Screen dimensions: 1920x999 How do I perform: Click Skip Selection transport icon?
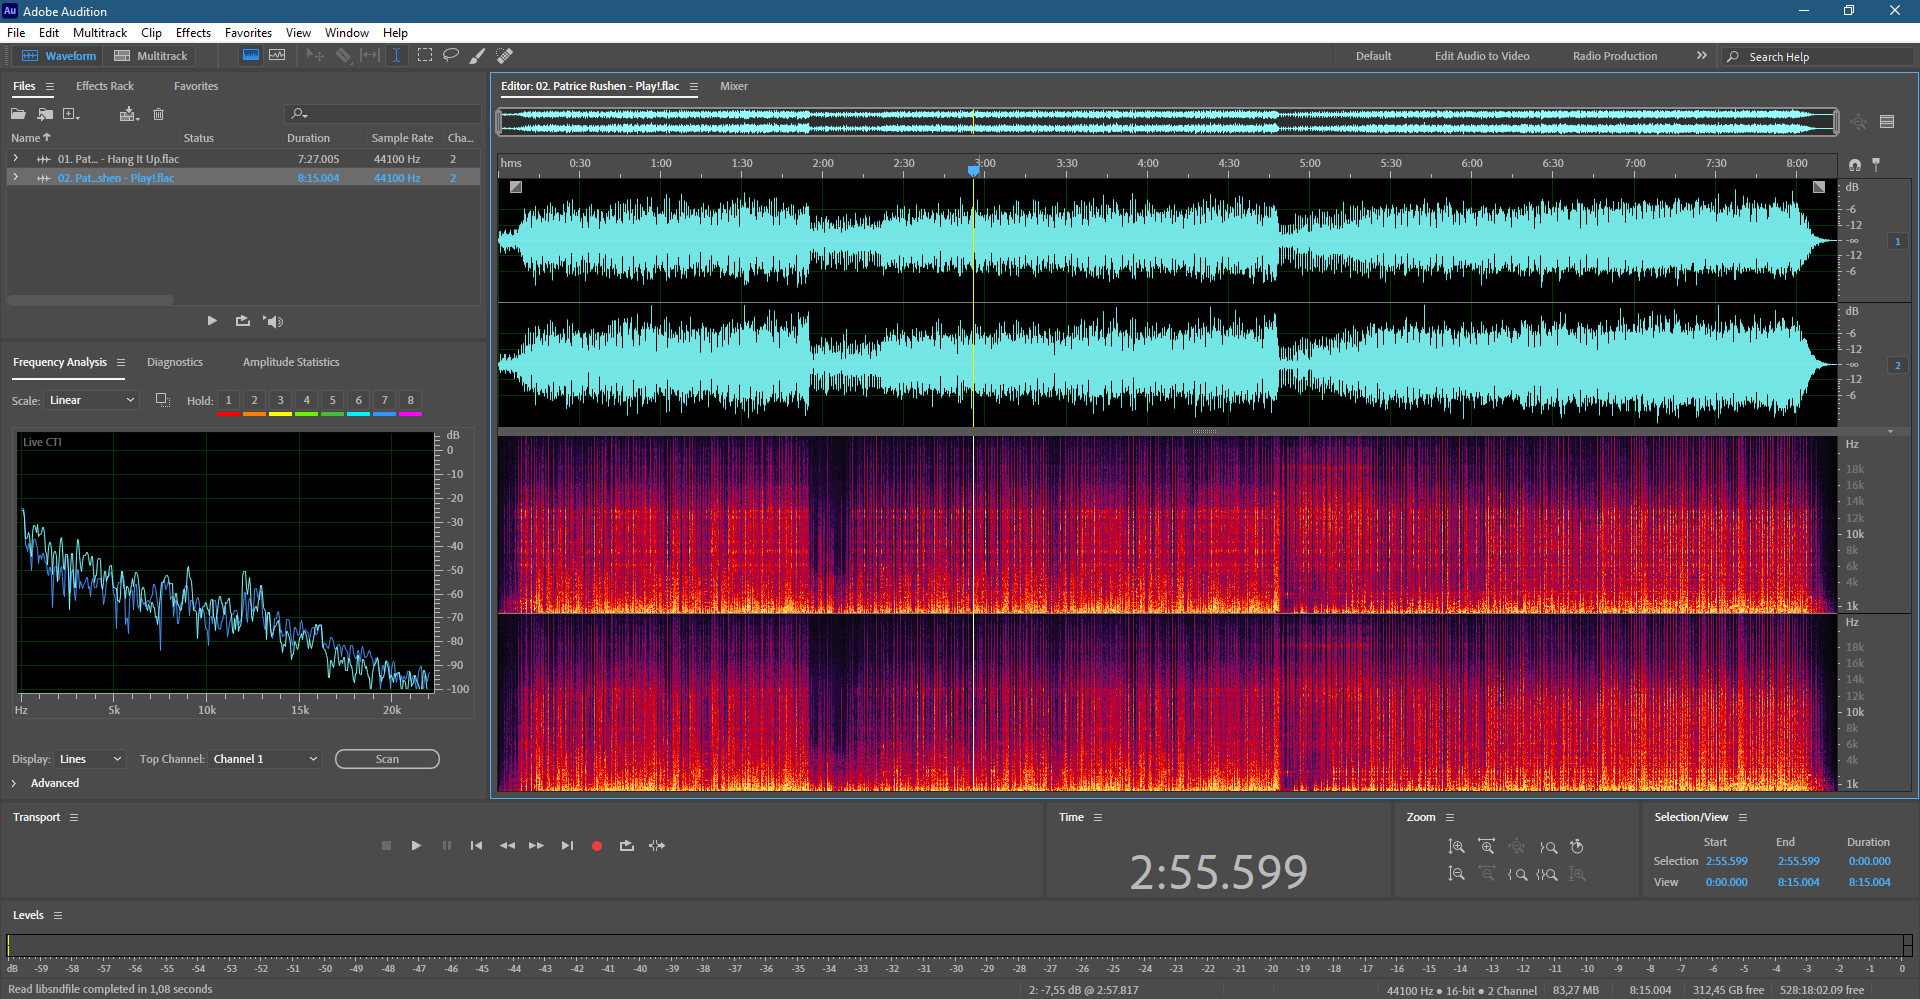click(x=657, y=846)
